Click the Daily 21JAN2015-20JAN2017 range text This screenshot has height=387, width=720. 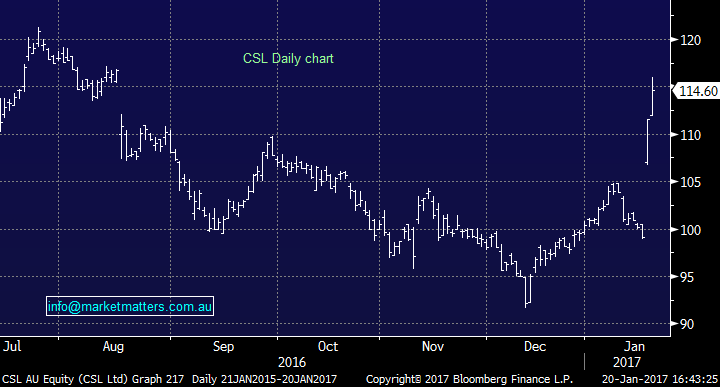point(264,380)
